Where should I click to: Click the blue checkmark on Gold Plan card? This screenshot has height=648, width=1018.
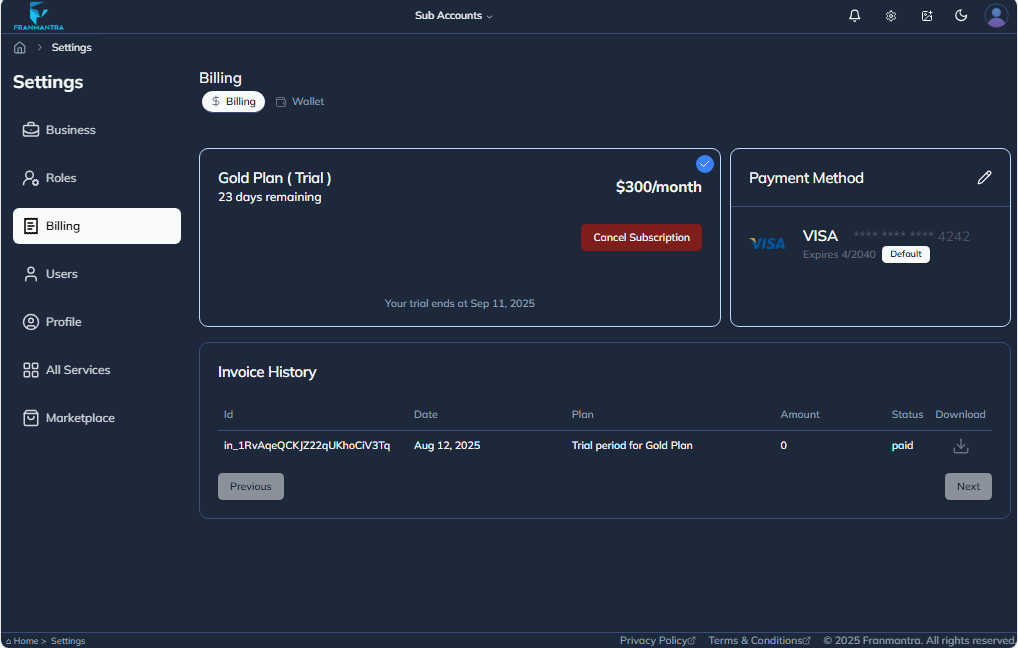[x=704, y=163]
